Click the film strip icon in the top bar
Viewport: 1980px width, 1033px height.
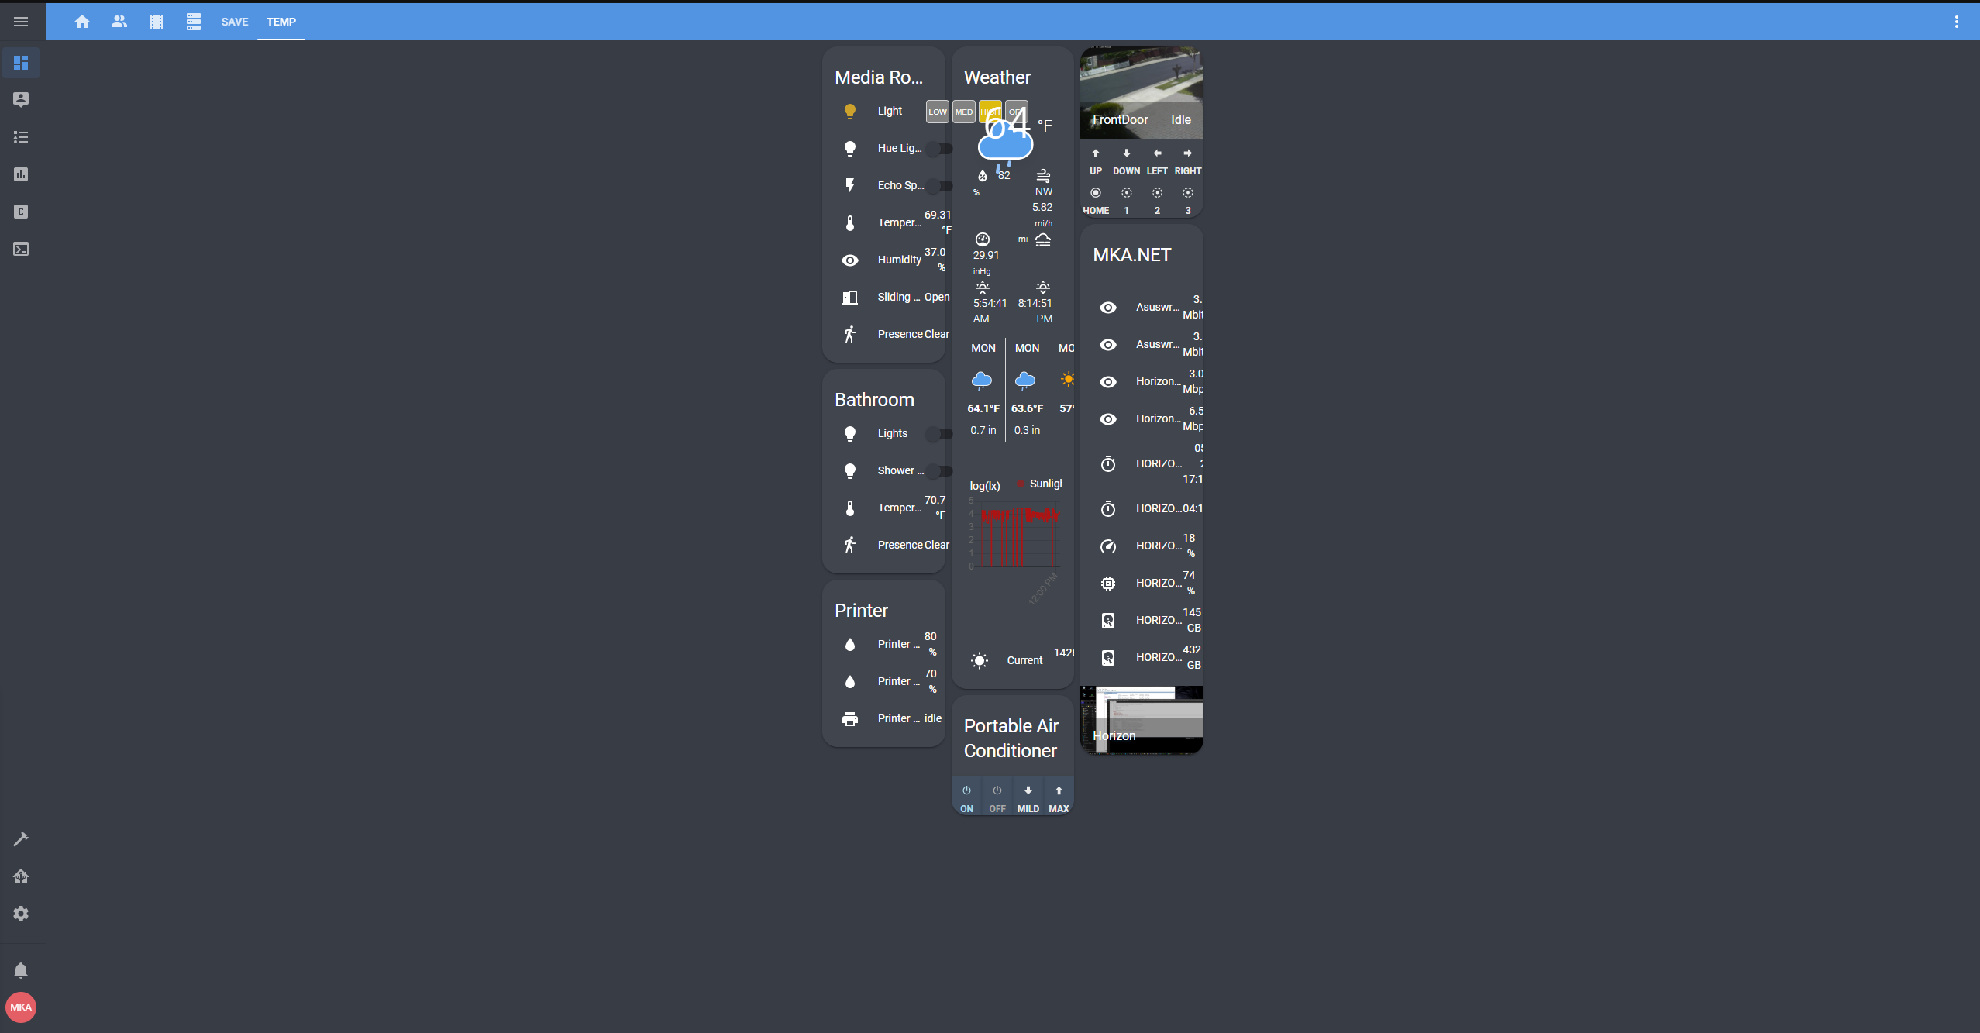click(156, 21)
